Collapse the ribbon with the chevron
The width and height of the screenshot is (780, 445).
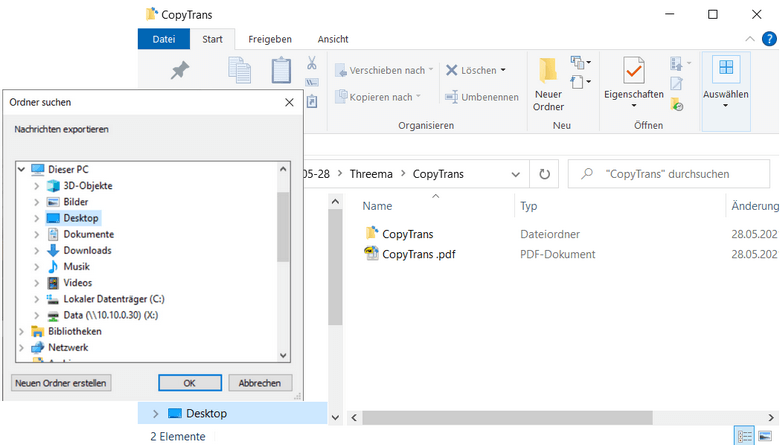[x=750, y=39]
